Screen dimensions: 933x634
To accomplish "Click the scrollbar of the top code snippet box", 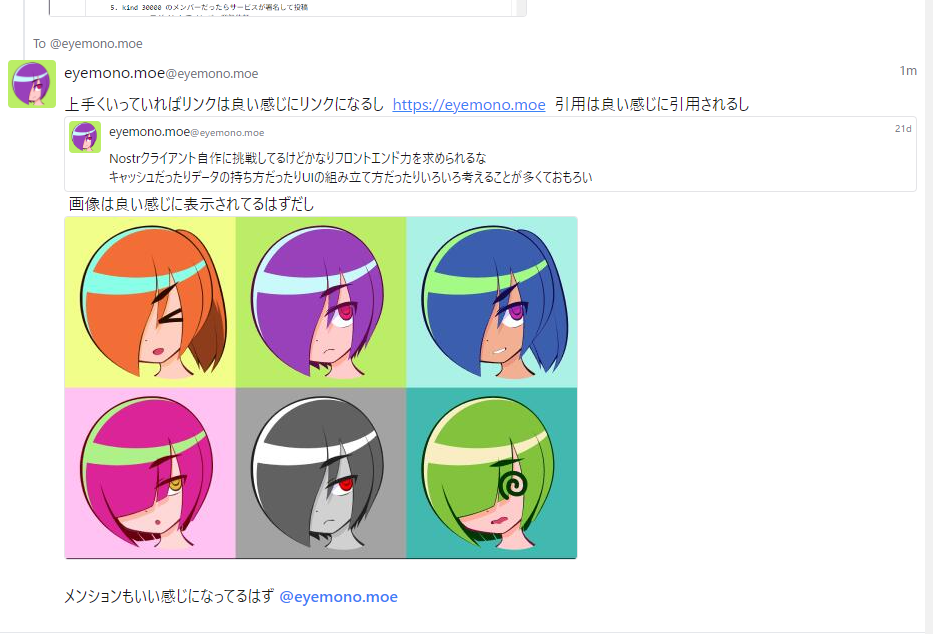I will (x=521, y=8).
